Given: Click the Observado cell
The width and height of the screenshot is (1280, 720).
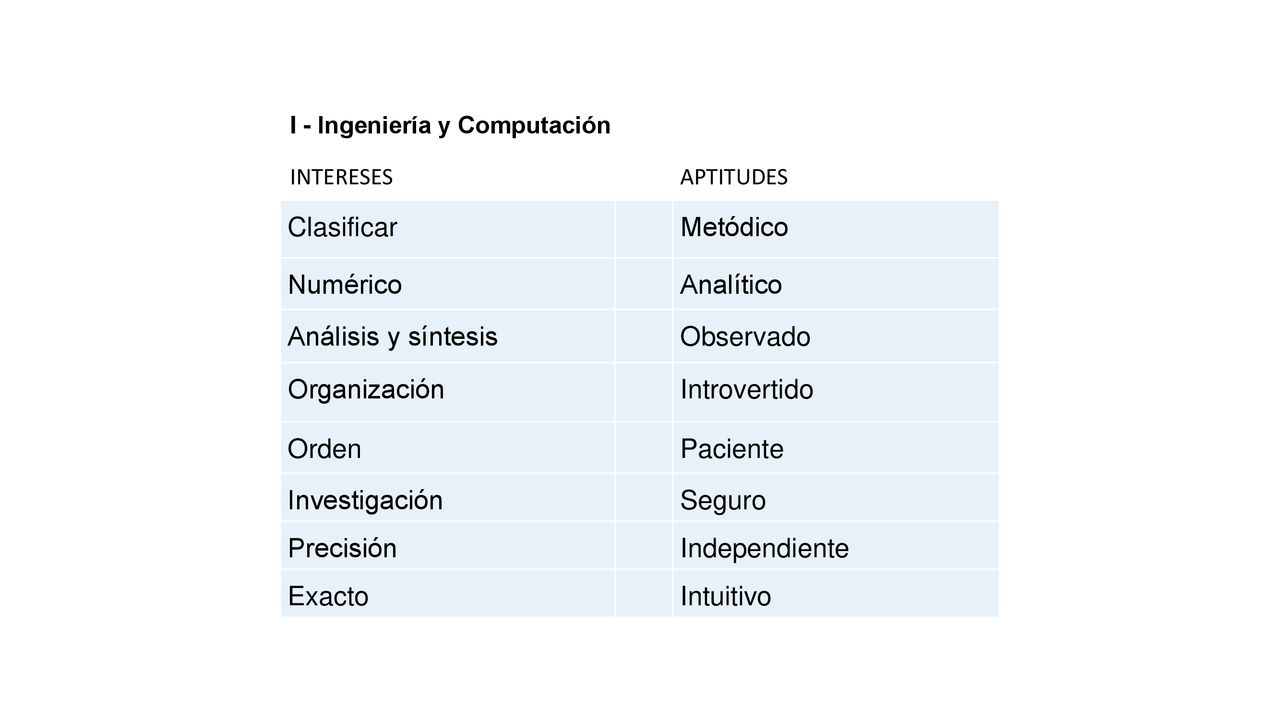Looking at the screenshot, I should tap(835, 336).
